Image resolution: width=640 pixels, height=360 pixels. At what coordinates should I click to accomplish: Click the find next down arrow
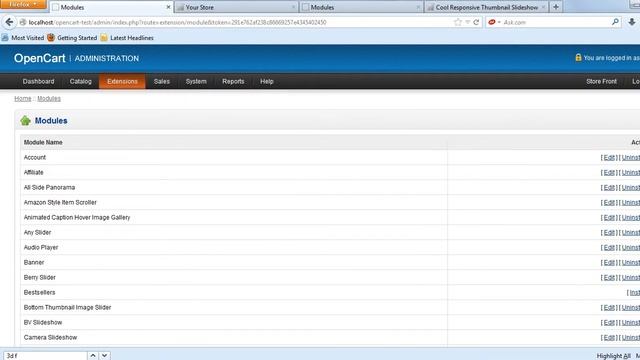[104, 356]
